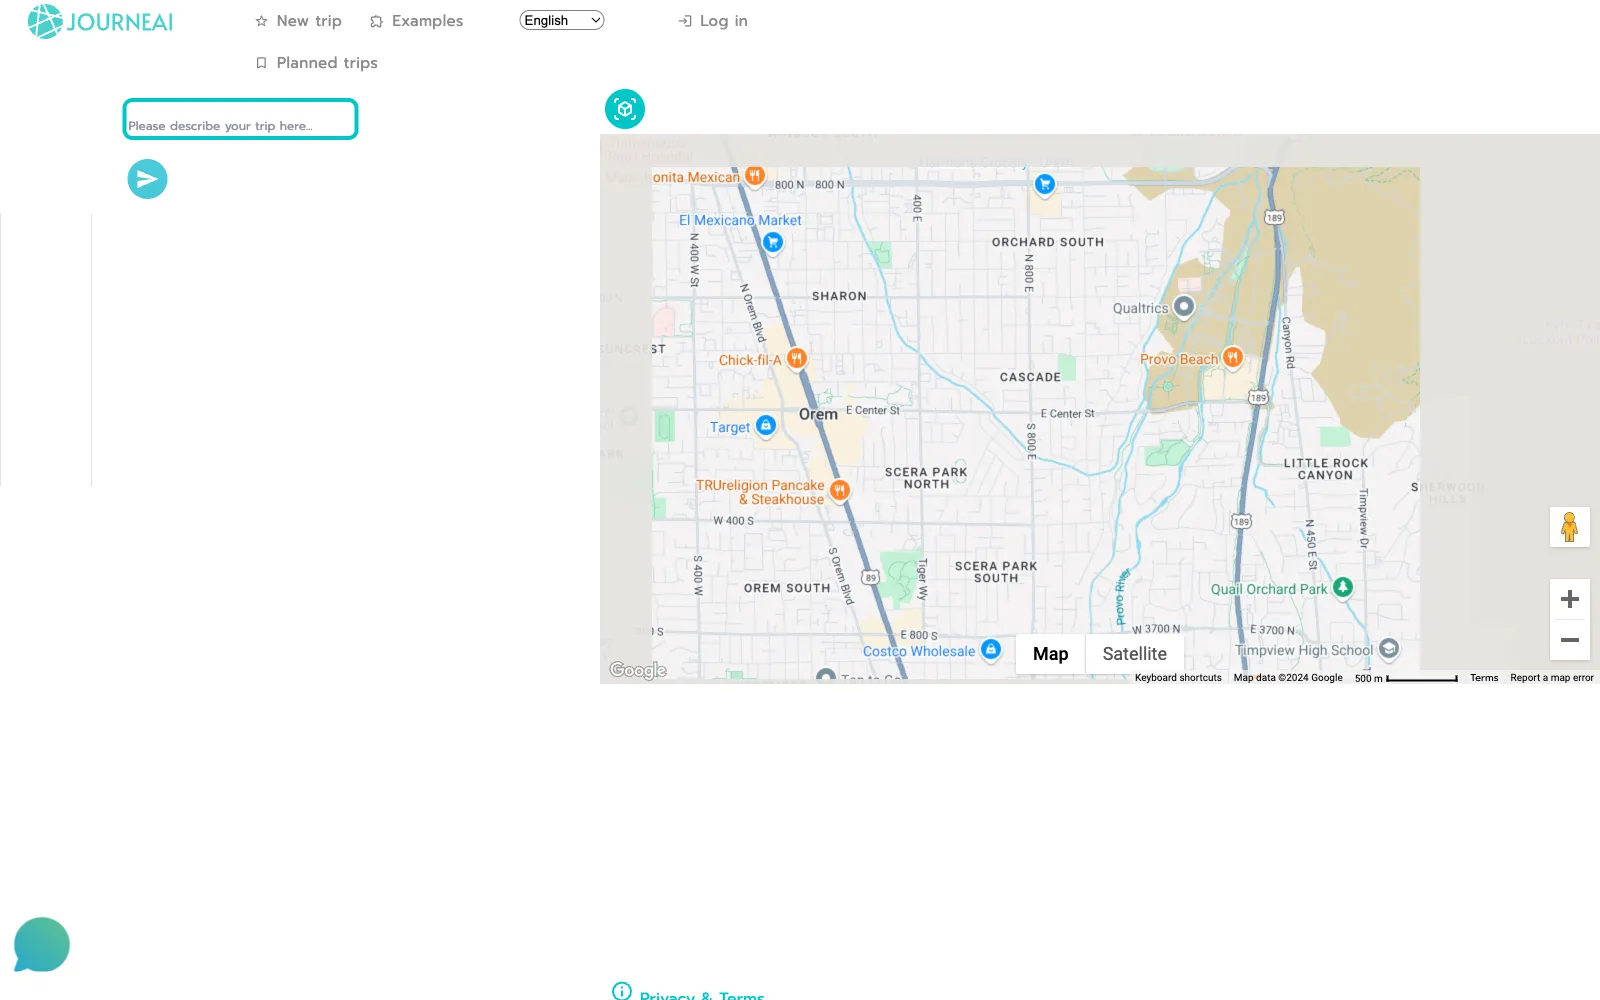The height and width of the screenshot is (1000, 1600).
Task: Click the Qualtrics location marker
Action: (1184, 306)
